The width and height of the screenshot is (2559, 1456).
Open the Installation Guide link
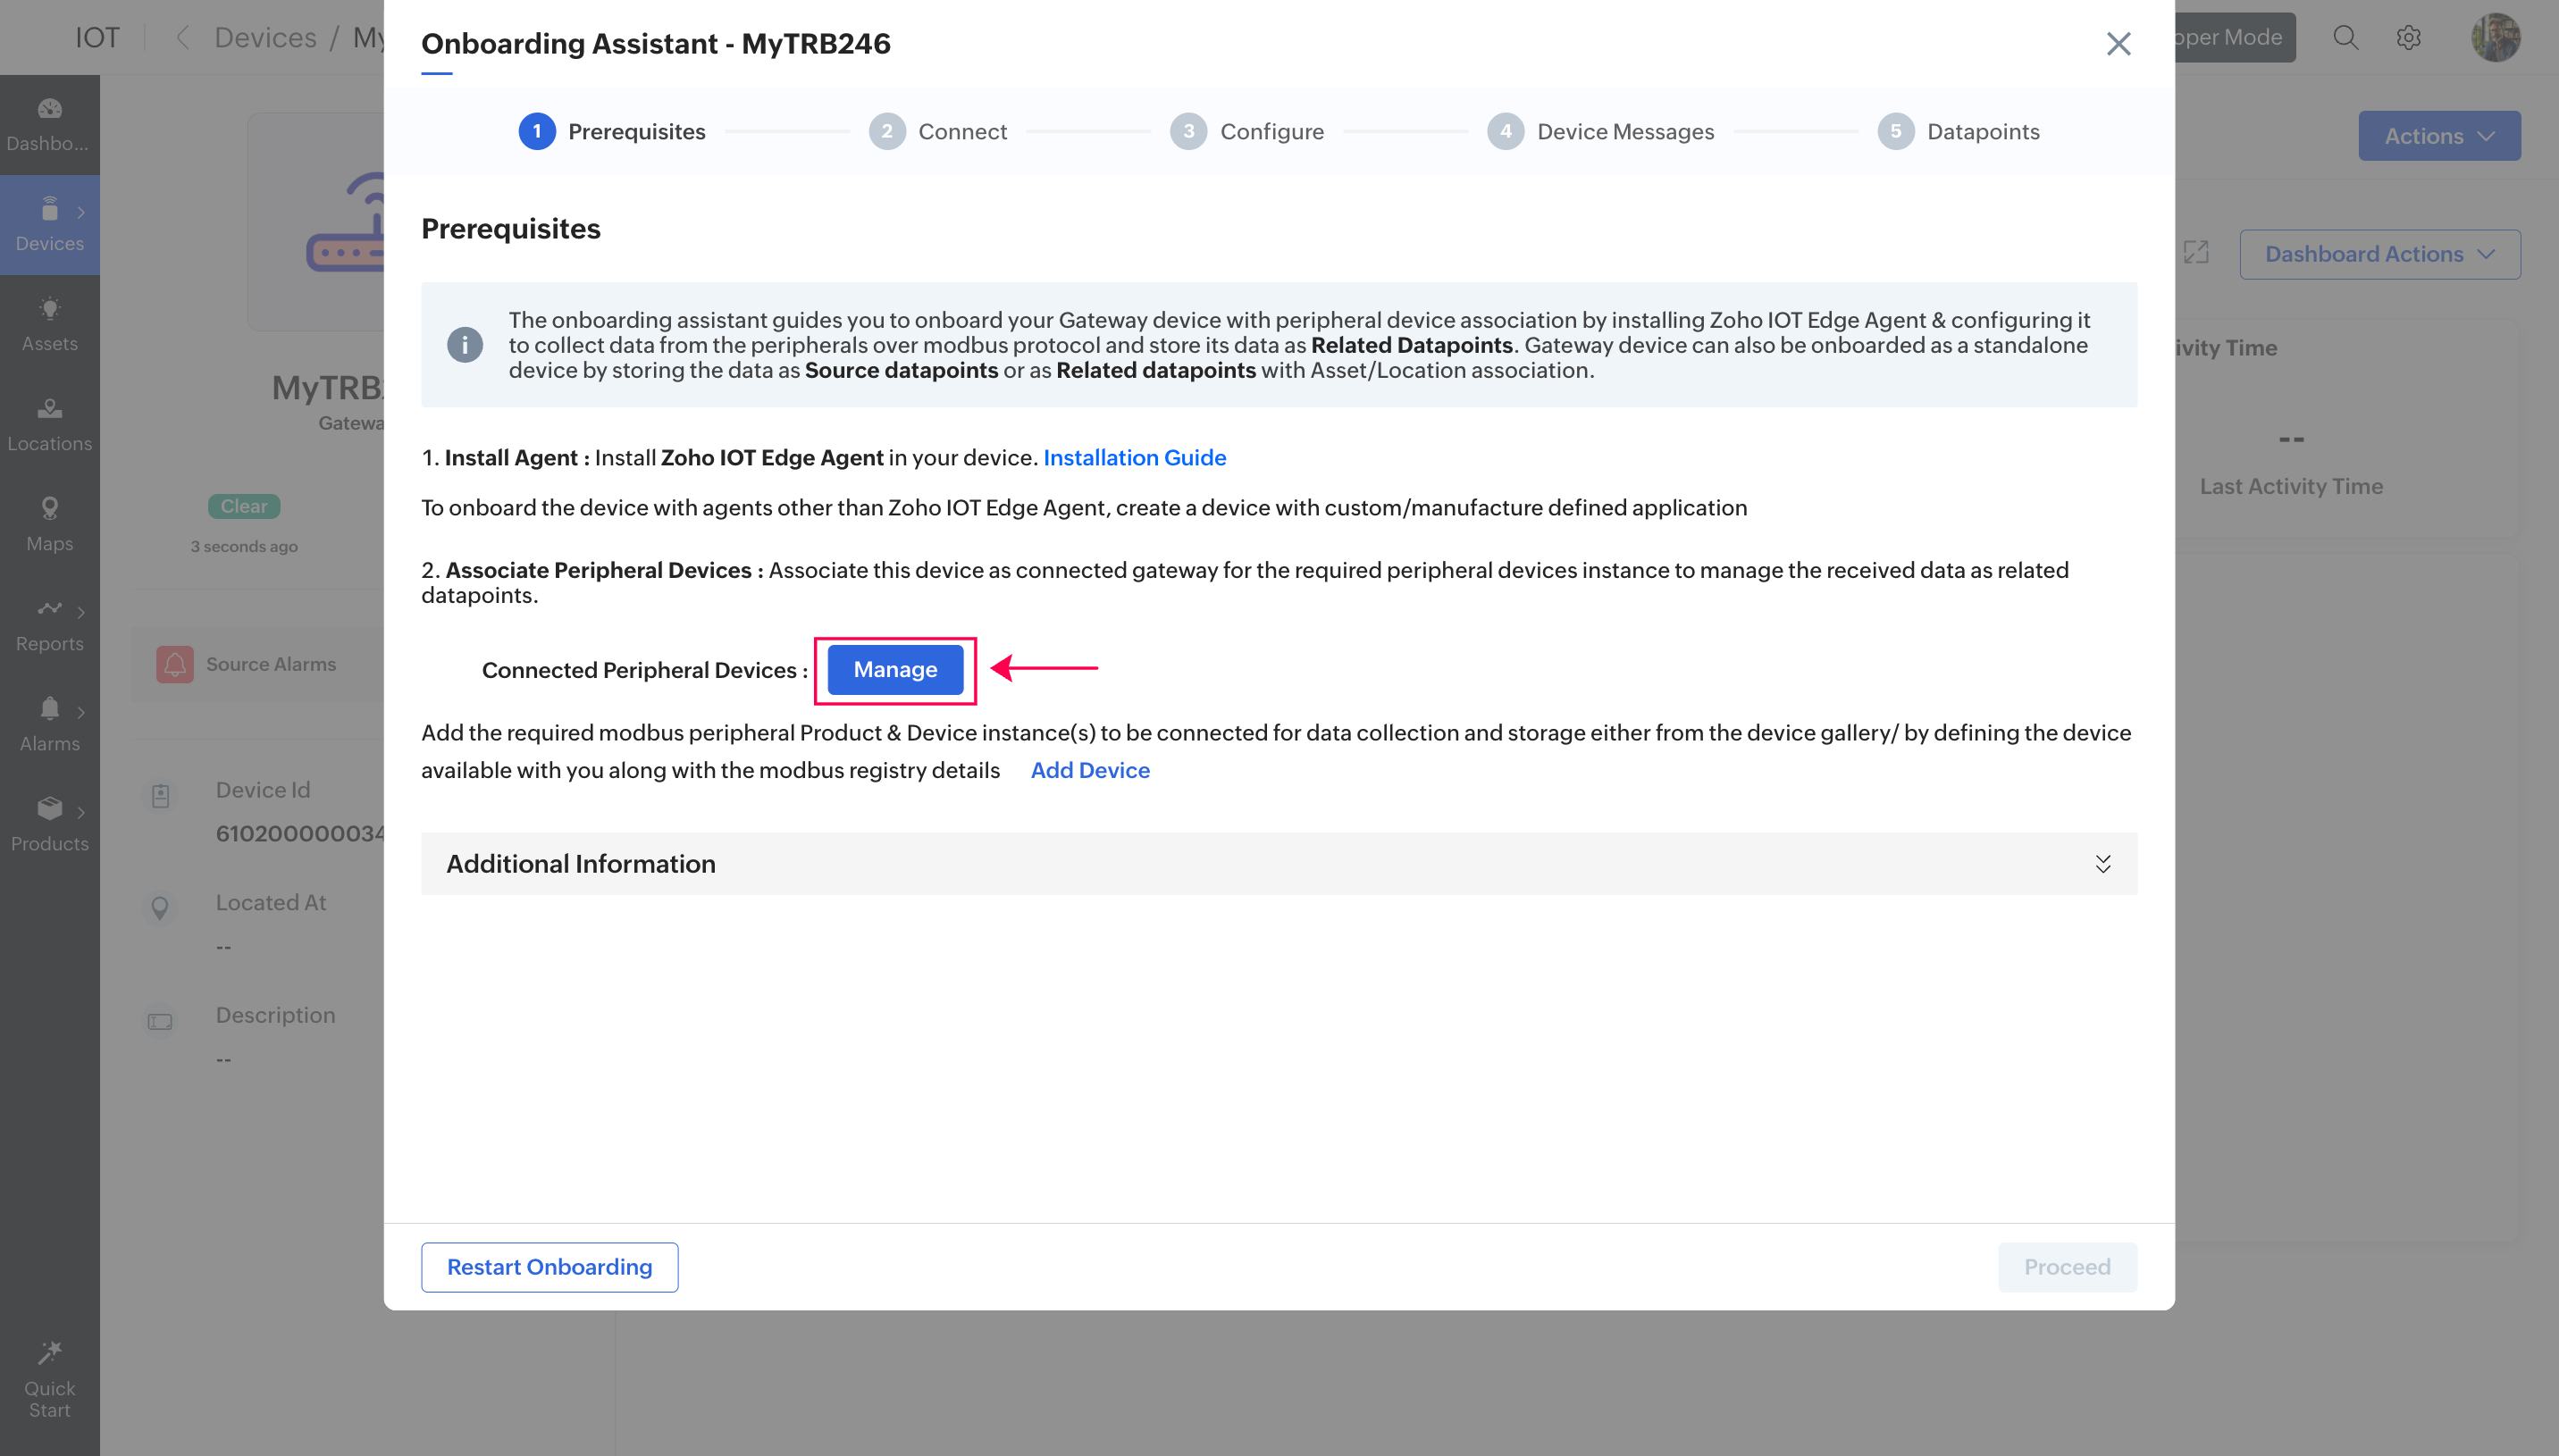click(1134, 457)
